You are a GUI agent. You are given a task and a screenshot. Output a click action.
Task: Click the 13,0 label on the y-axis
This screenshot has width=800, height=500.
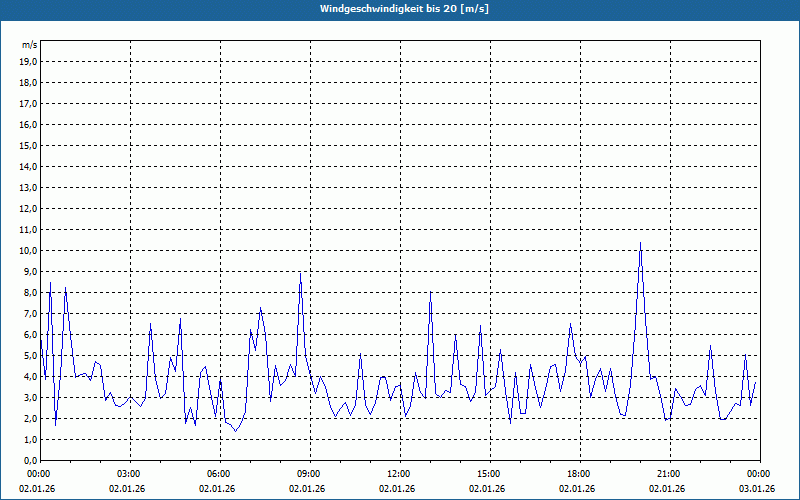click(29, 187)
